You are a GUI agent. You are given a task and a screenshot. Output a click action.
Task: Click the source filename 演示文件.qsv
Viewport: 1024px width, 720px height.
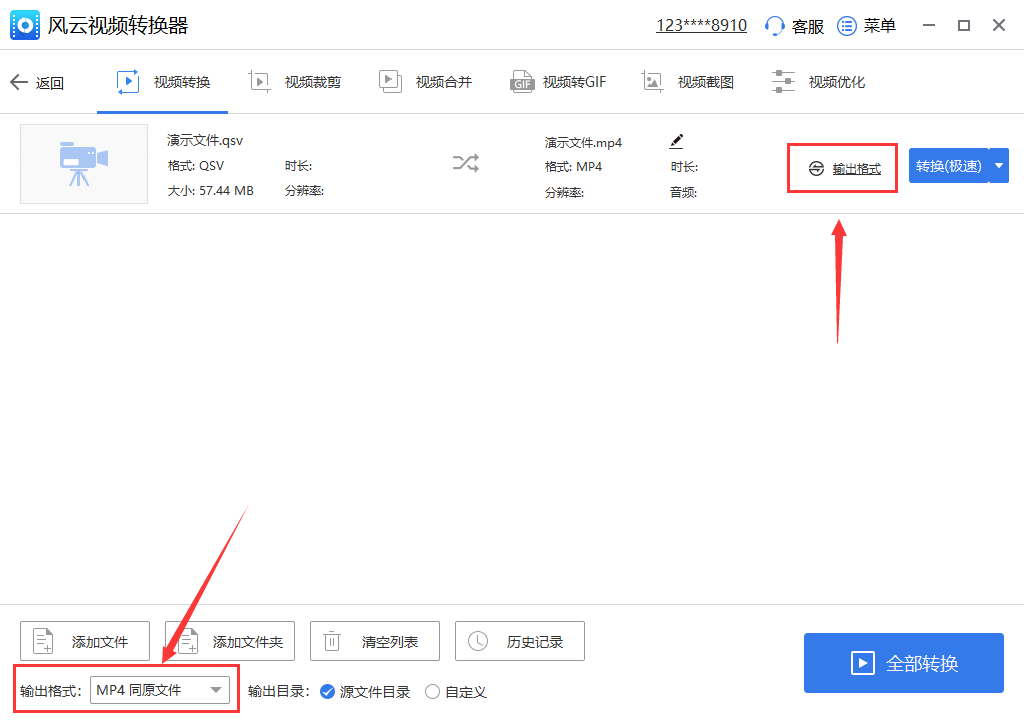pos(205,140)
